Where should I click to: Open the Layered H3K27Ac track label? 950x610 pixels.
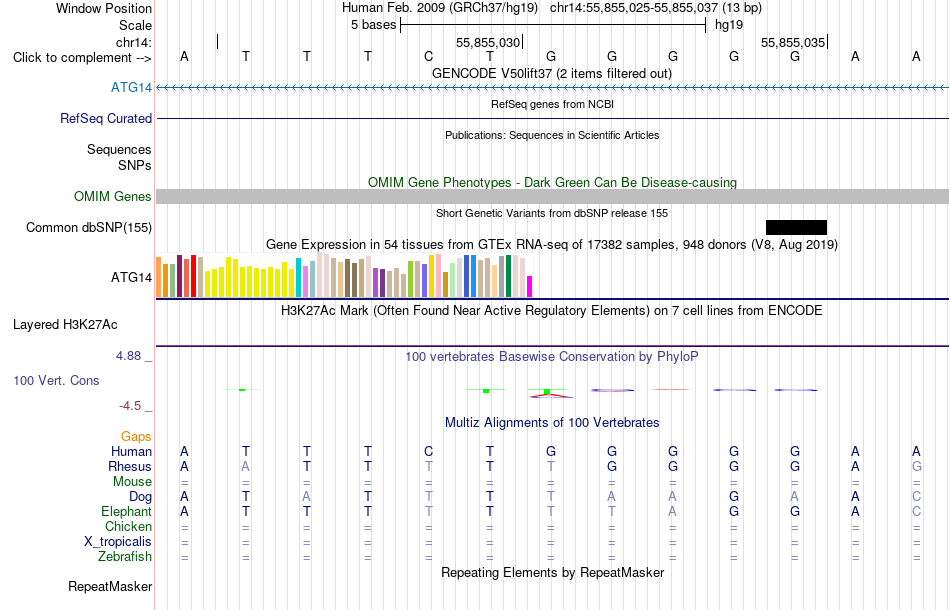click(65, 325)
